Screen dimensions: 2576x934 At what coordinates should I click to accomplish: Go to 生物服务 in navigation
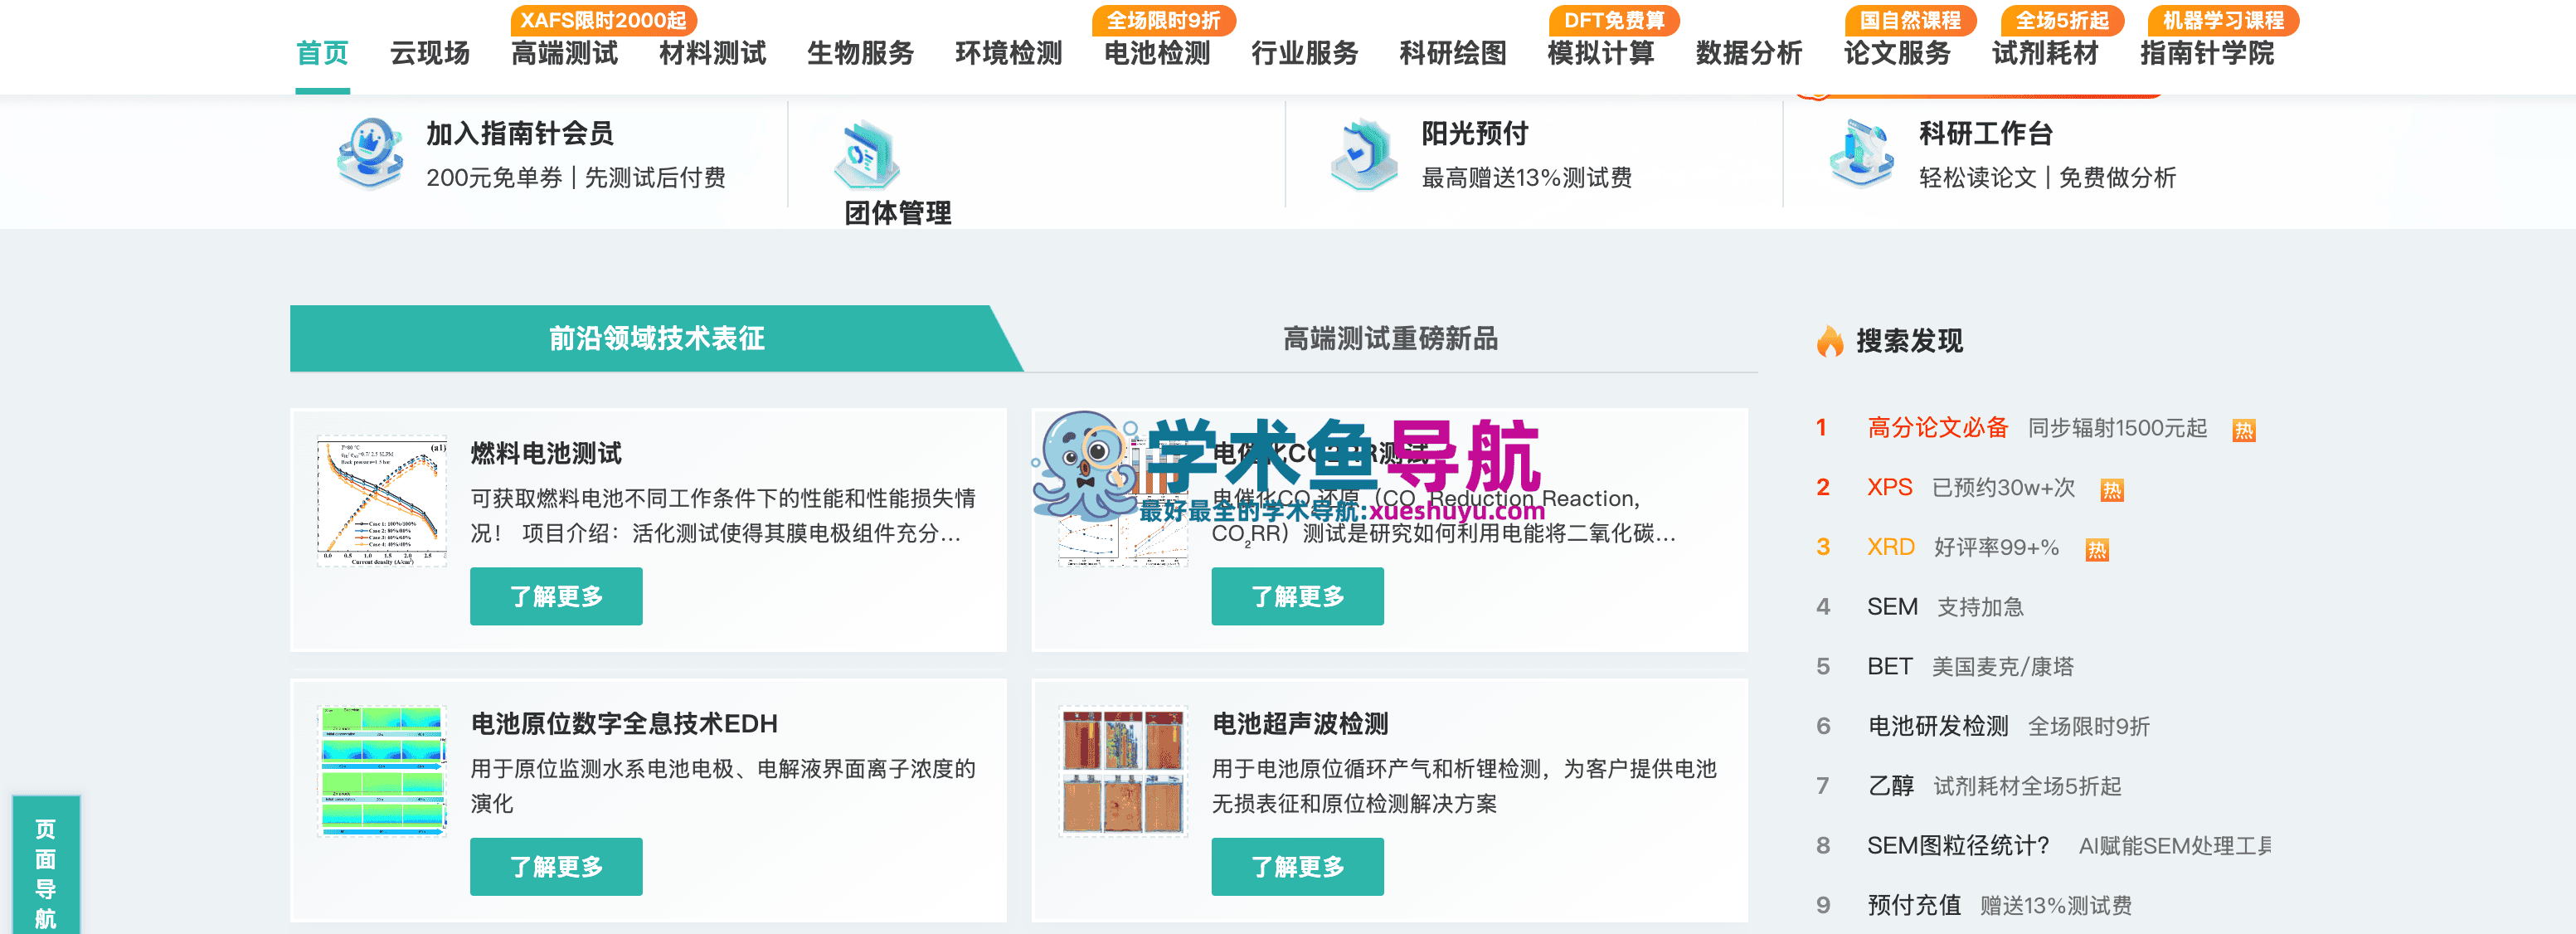860,53
